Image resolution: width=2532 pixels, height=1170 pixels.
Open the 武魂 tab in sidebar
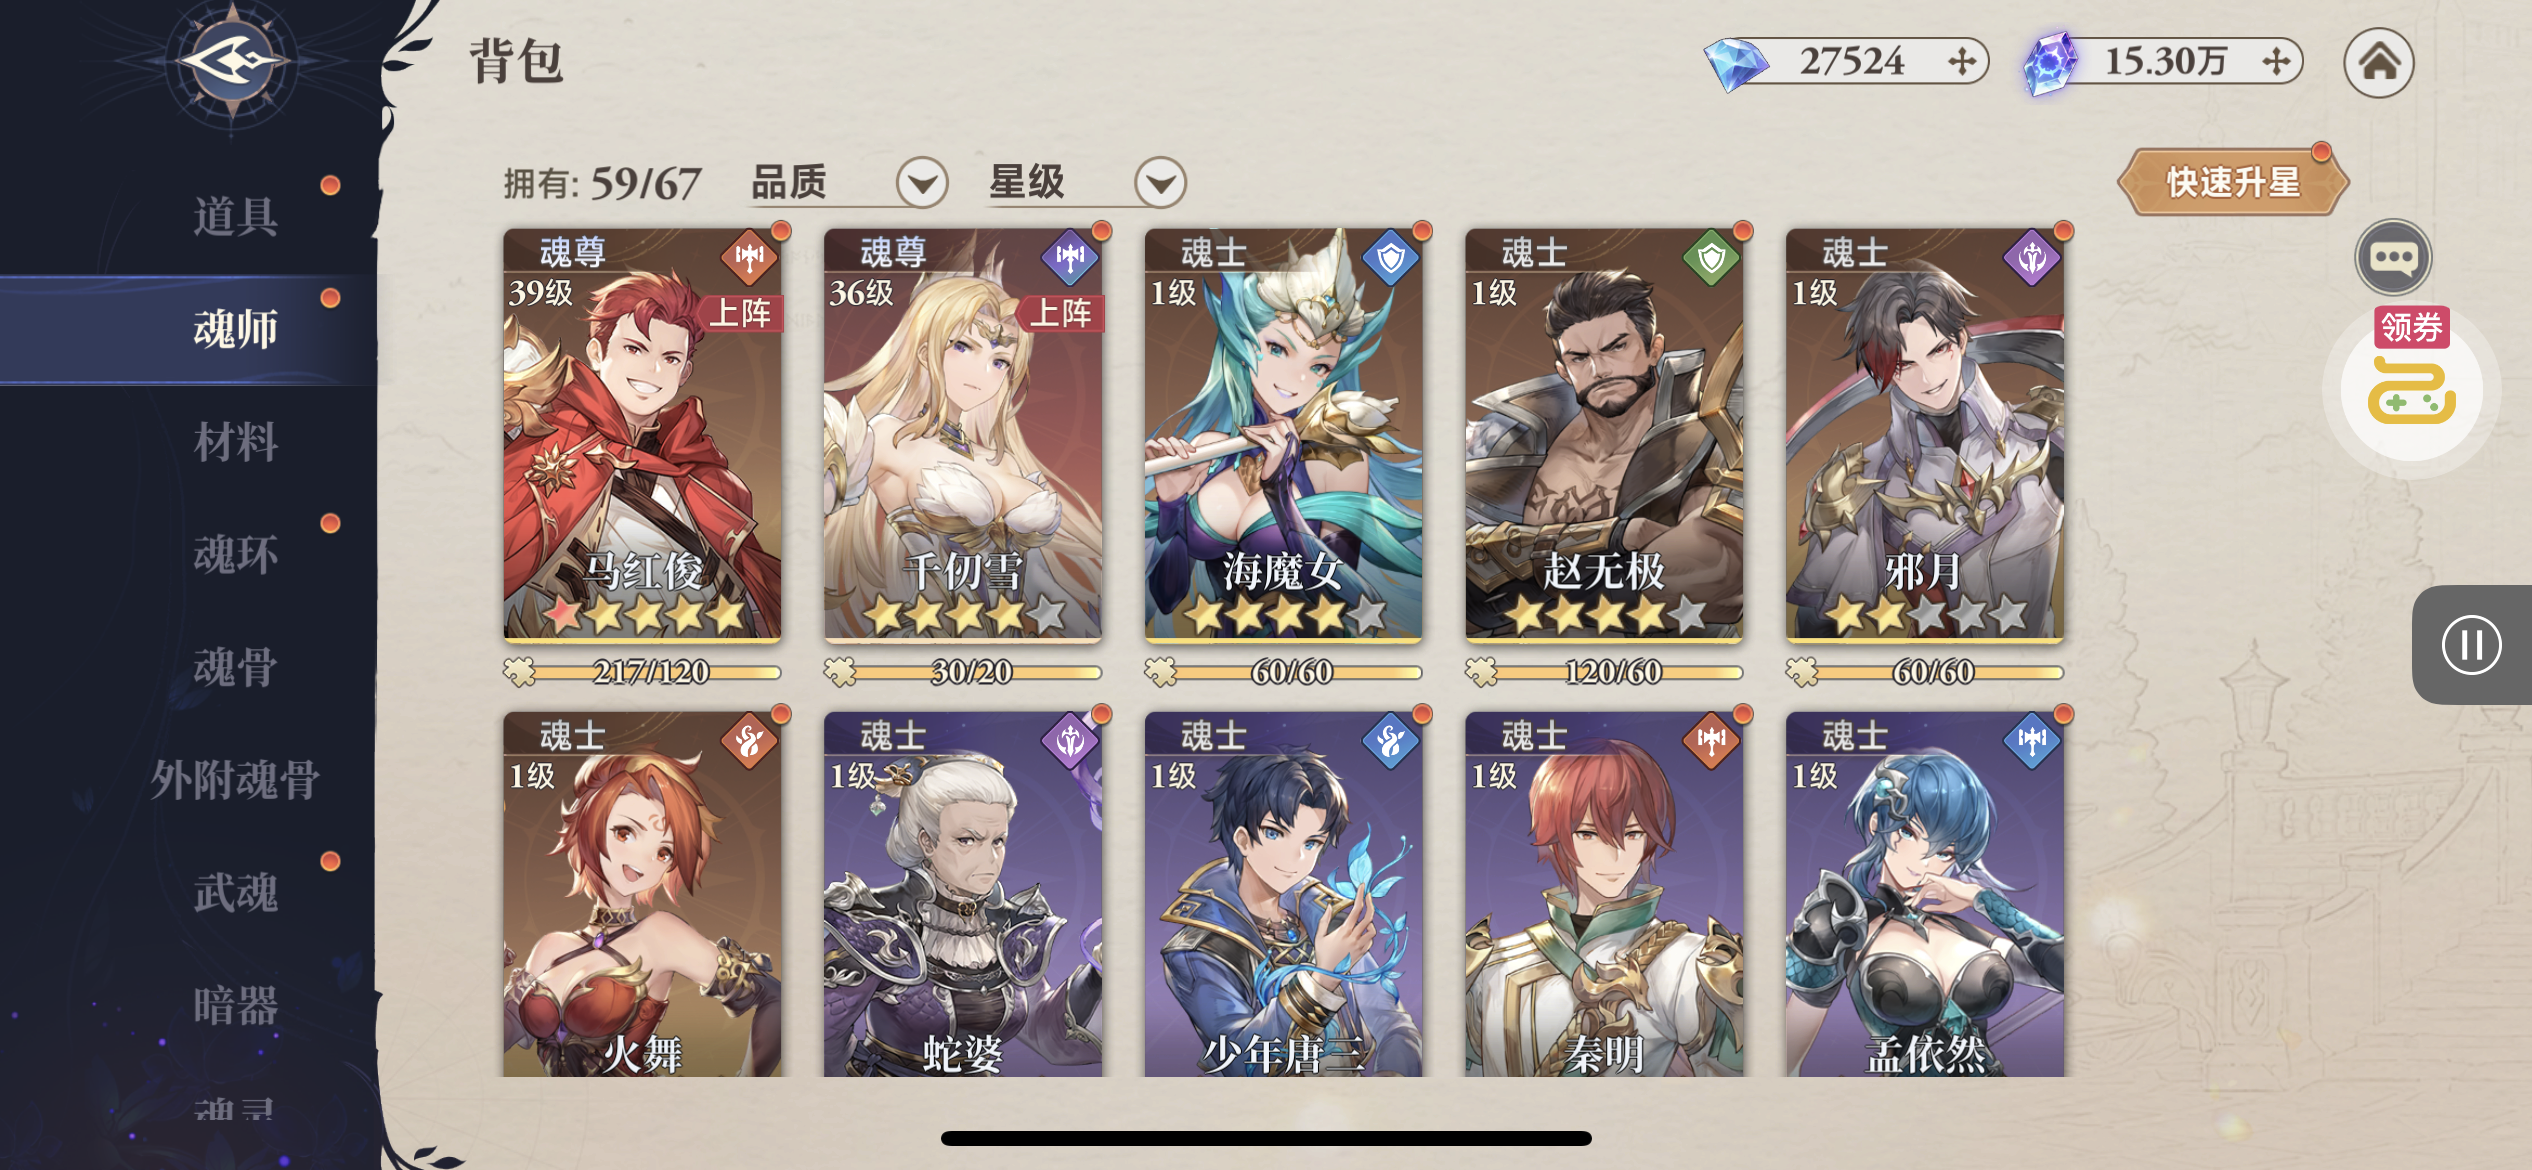tap(235, 892)
